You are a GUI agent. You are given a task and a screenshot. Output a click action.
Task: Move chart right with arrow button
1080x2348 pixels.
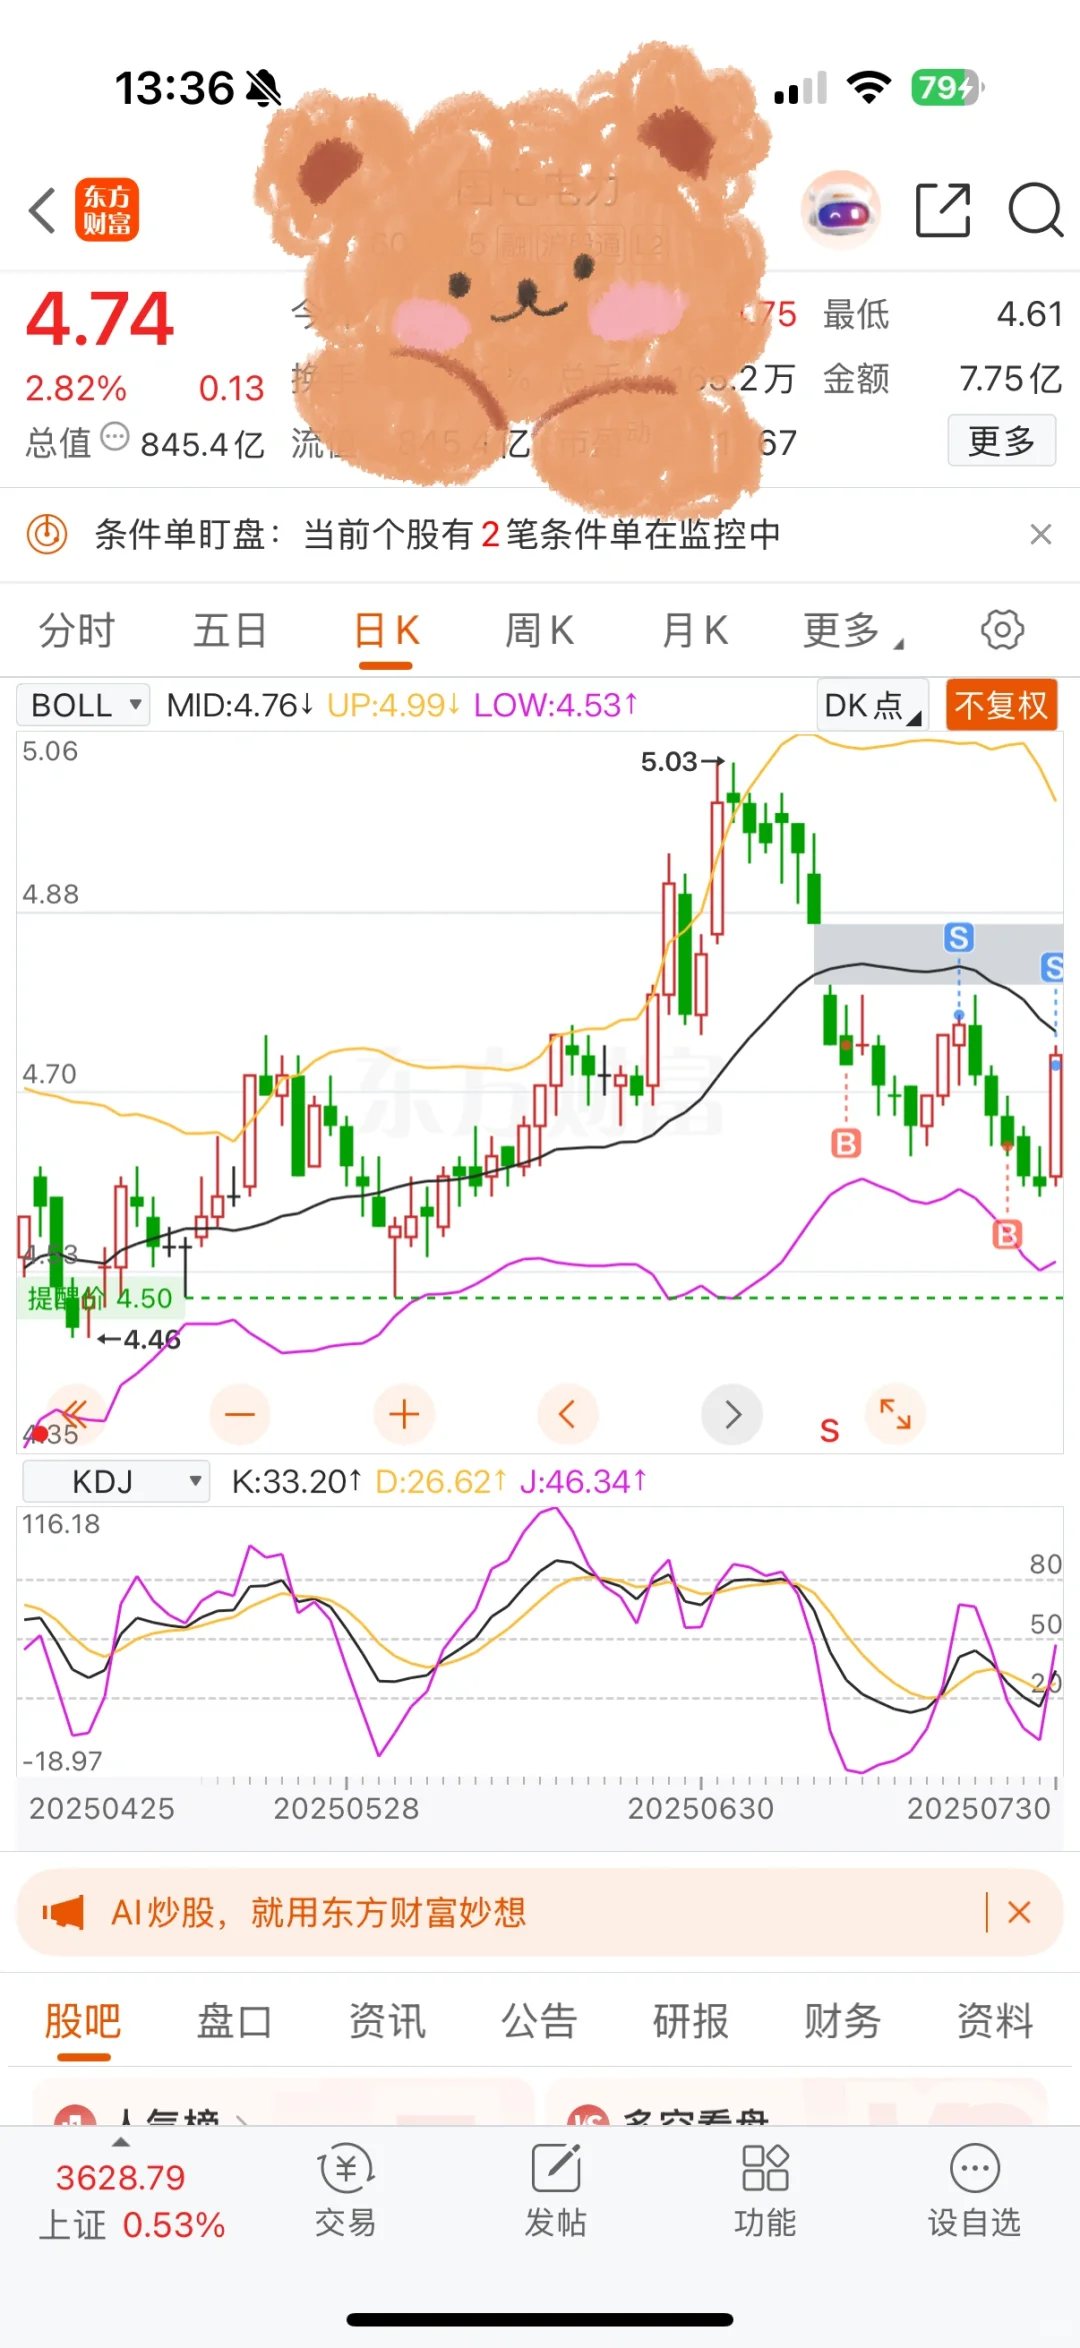click(732, 1414)
